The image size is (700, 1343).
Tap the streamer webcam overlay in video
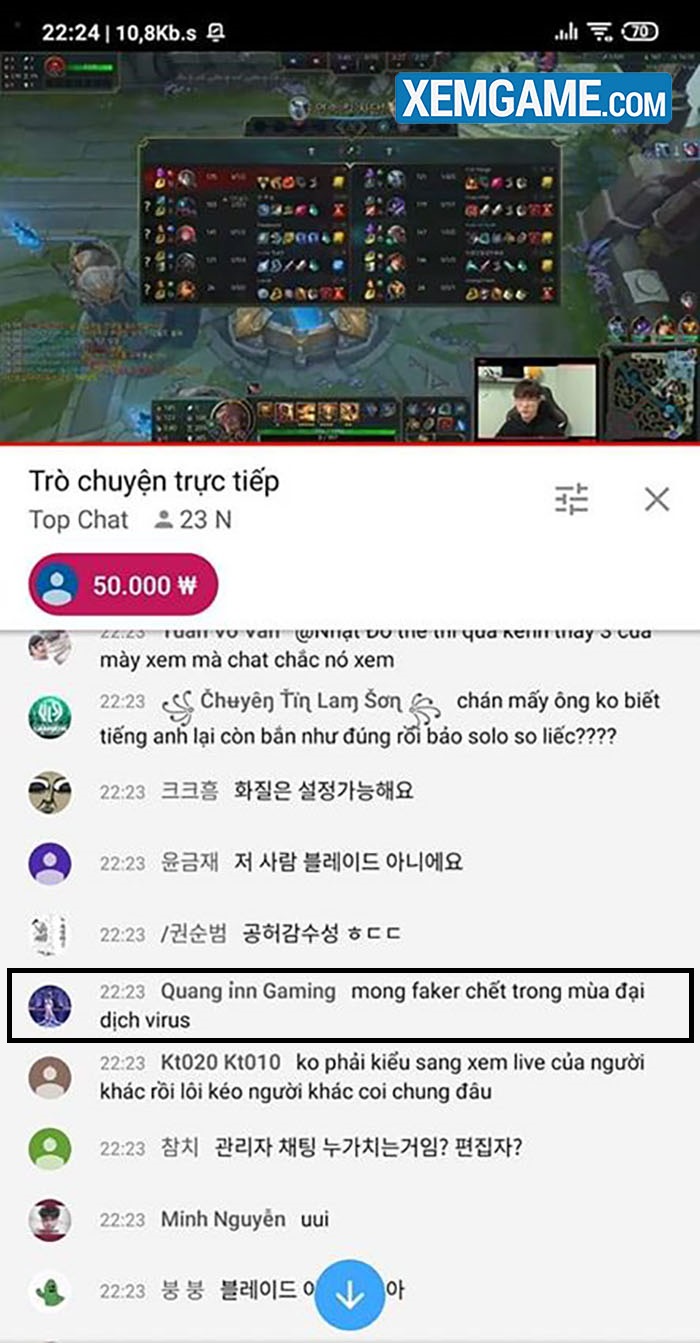pos(536,403)
